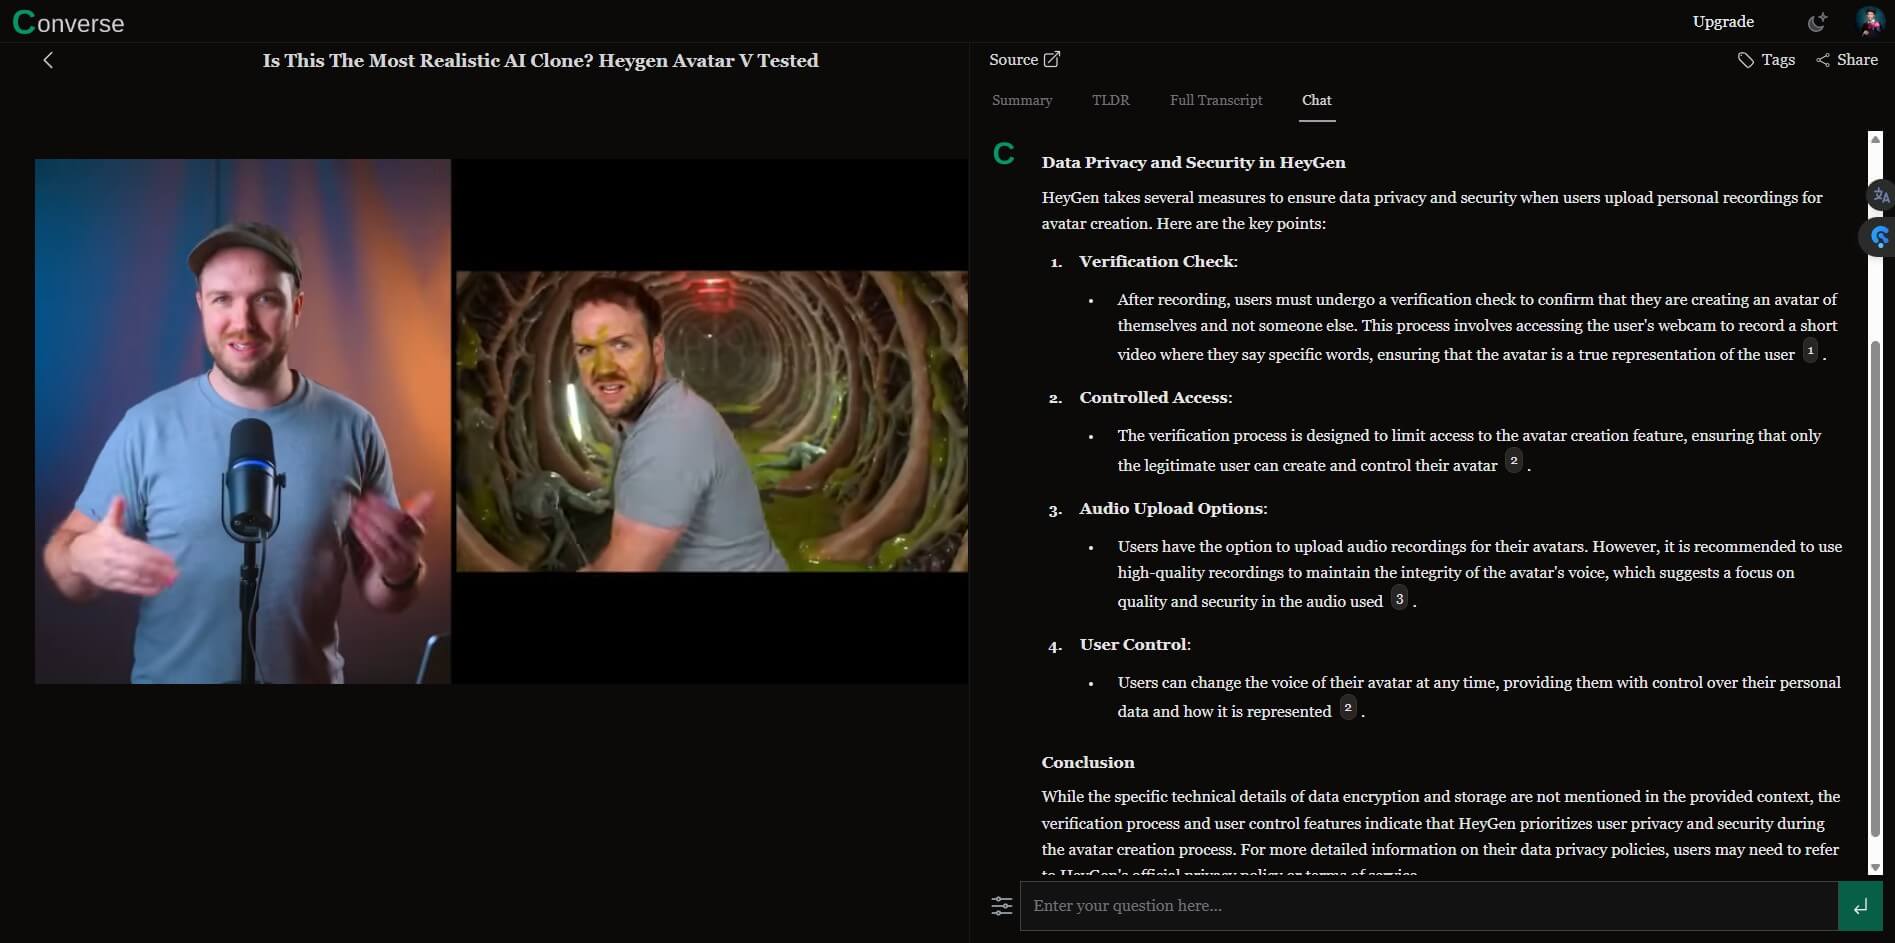Open citation 2 under Controlled Access
The width and height of the screenshot is (1895, 943).
(1514, 461)
